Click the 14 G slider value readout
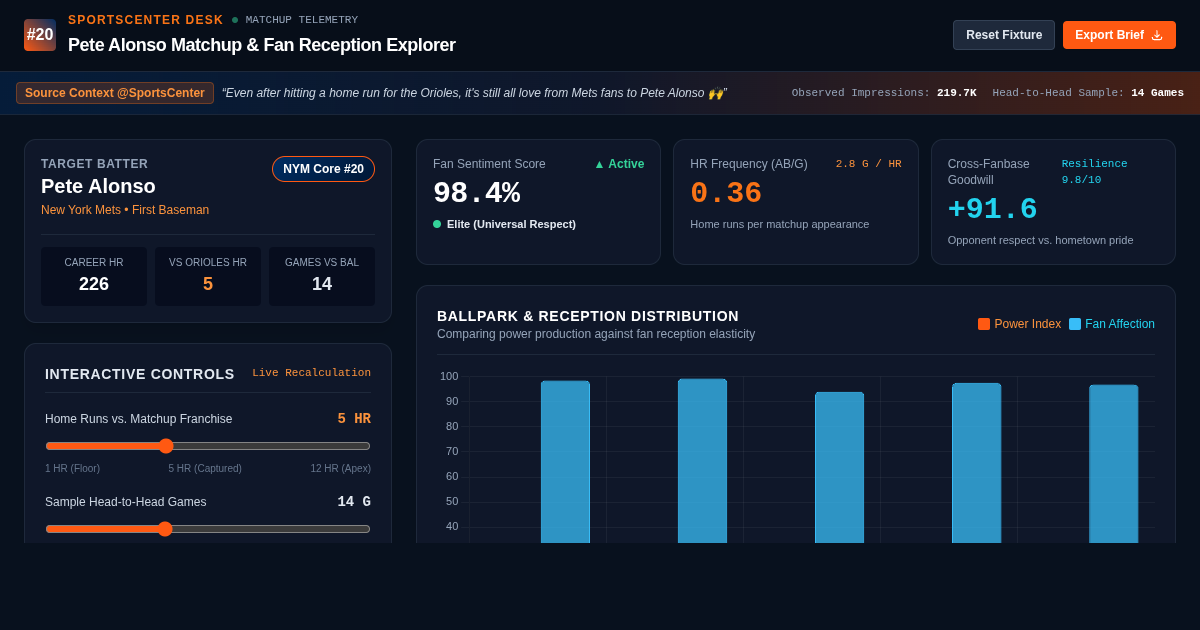Image resolution: width=1200 pixels, height=630 pixels. [x=354, y=502]
